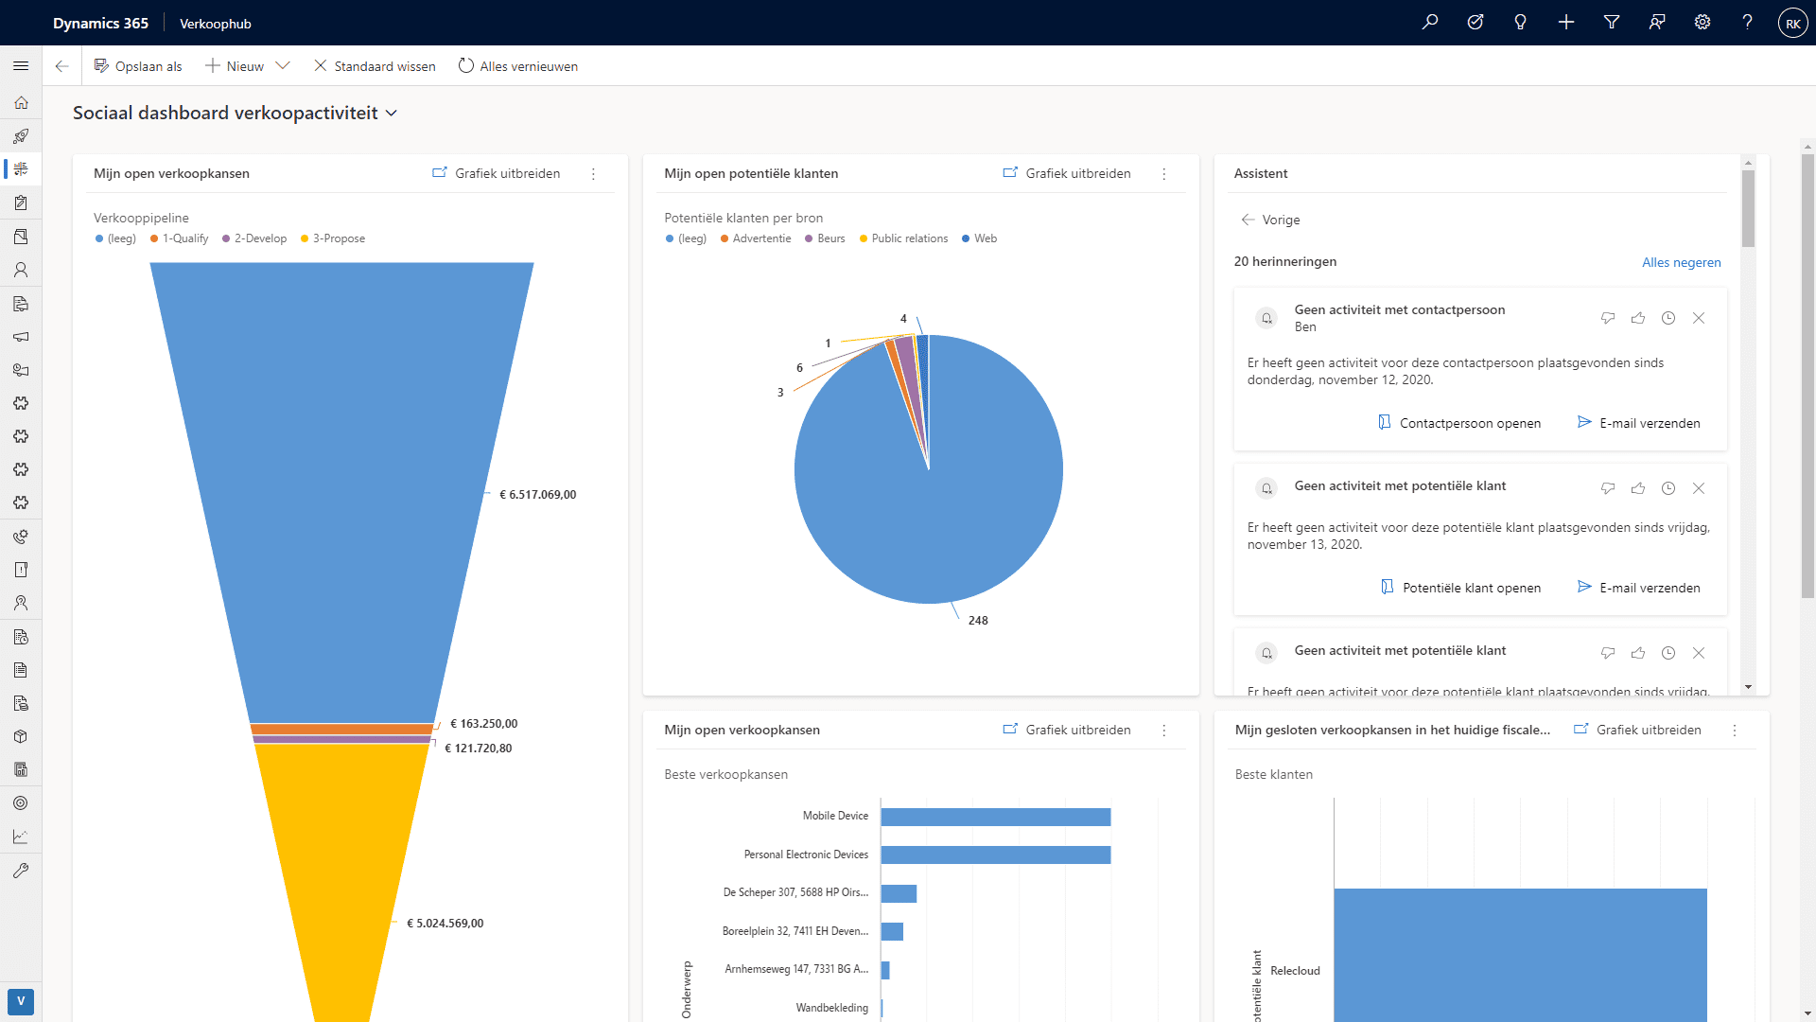Open the rocket icon in sidebar

click(x=21, y=136)
